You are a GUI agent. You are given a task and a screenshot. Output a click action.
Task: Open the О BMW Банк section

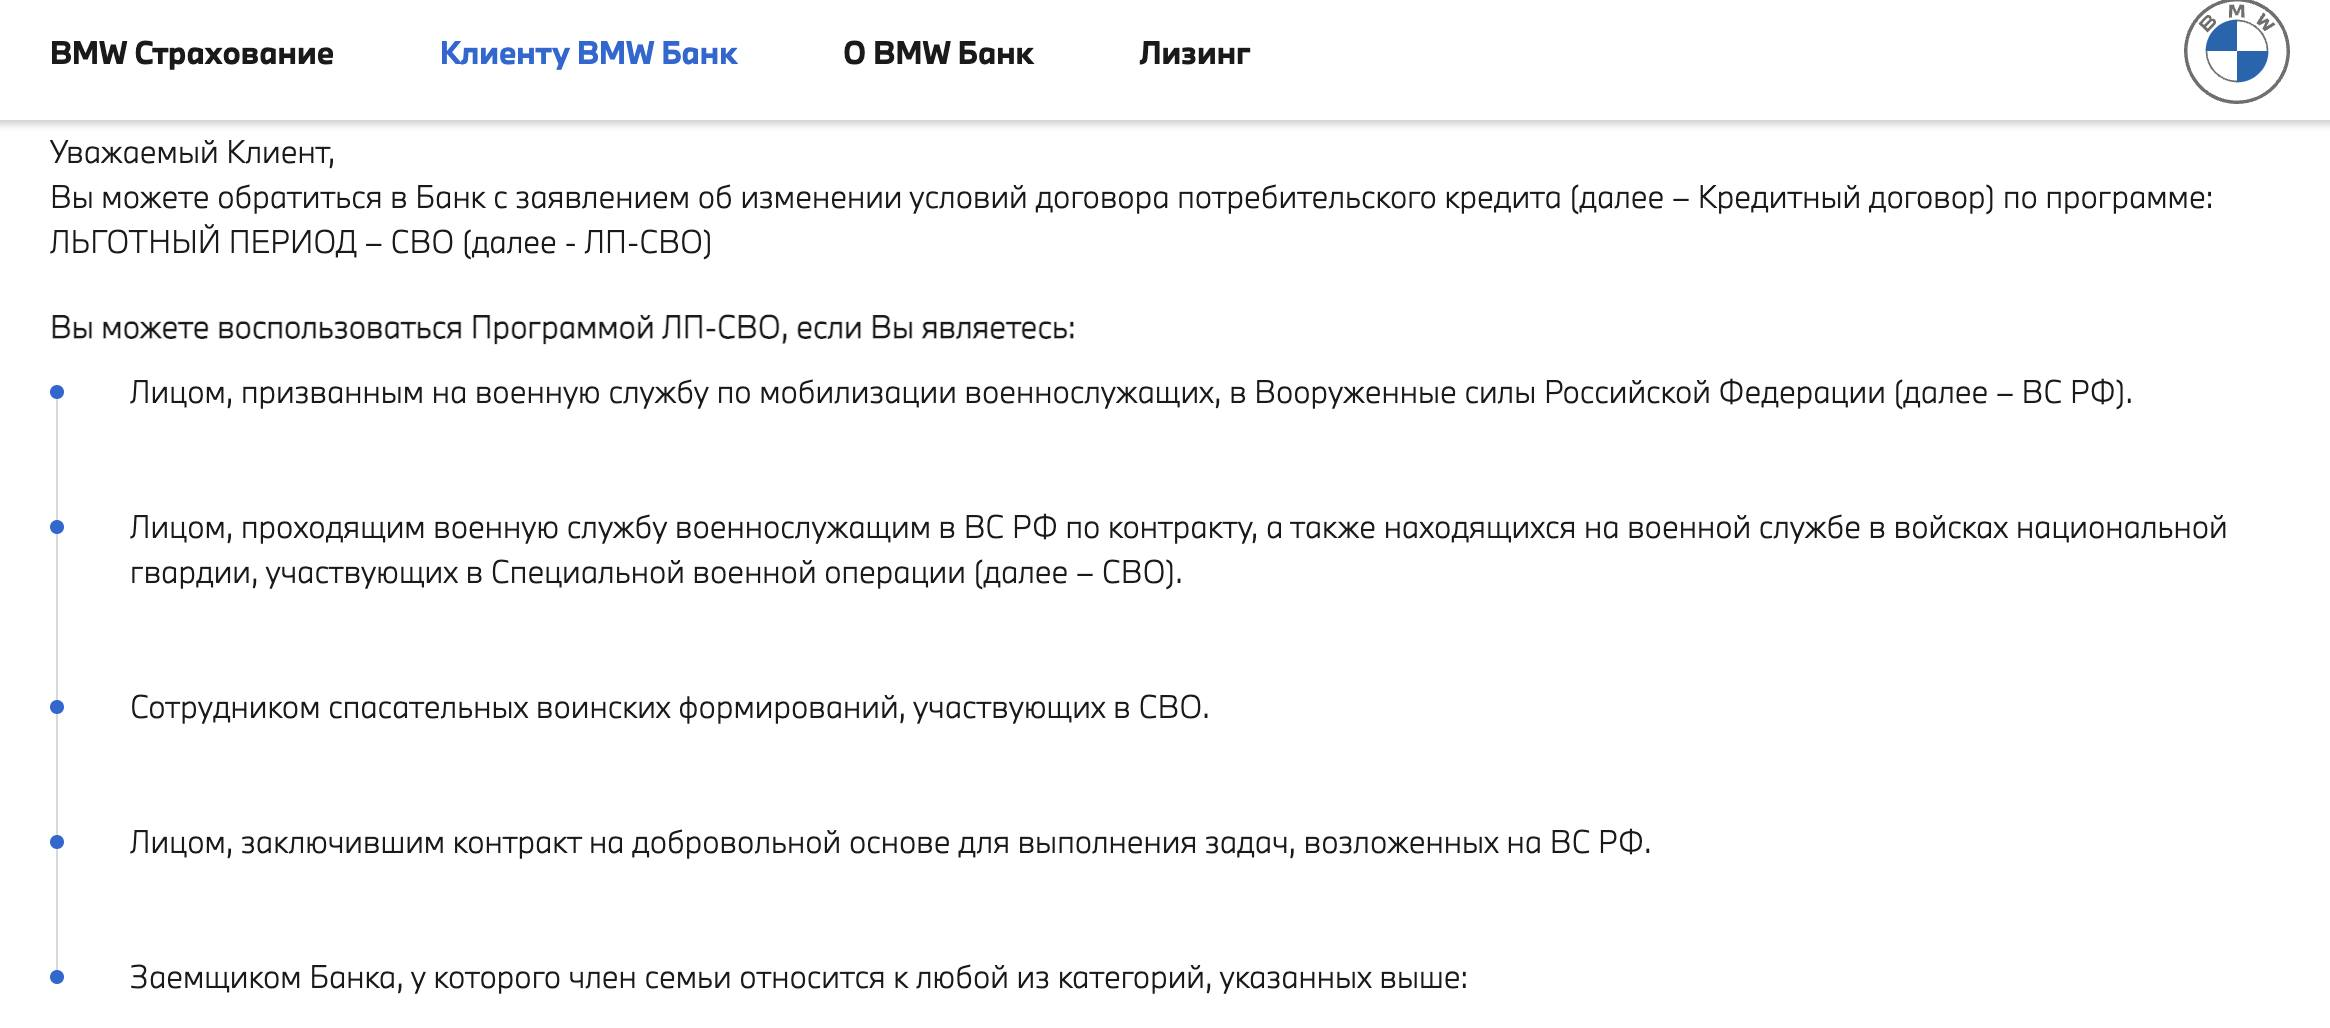pos(938,53)
